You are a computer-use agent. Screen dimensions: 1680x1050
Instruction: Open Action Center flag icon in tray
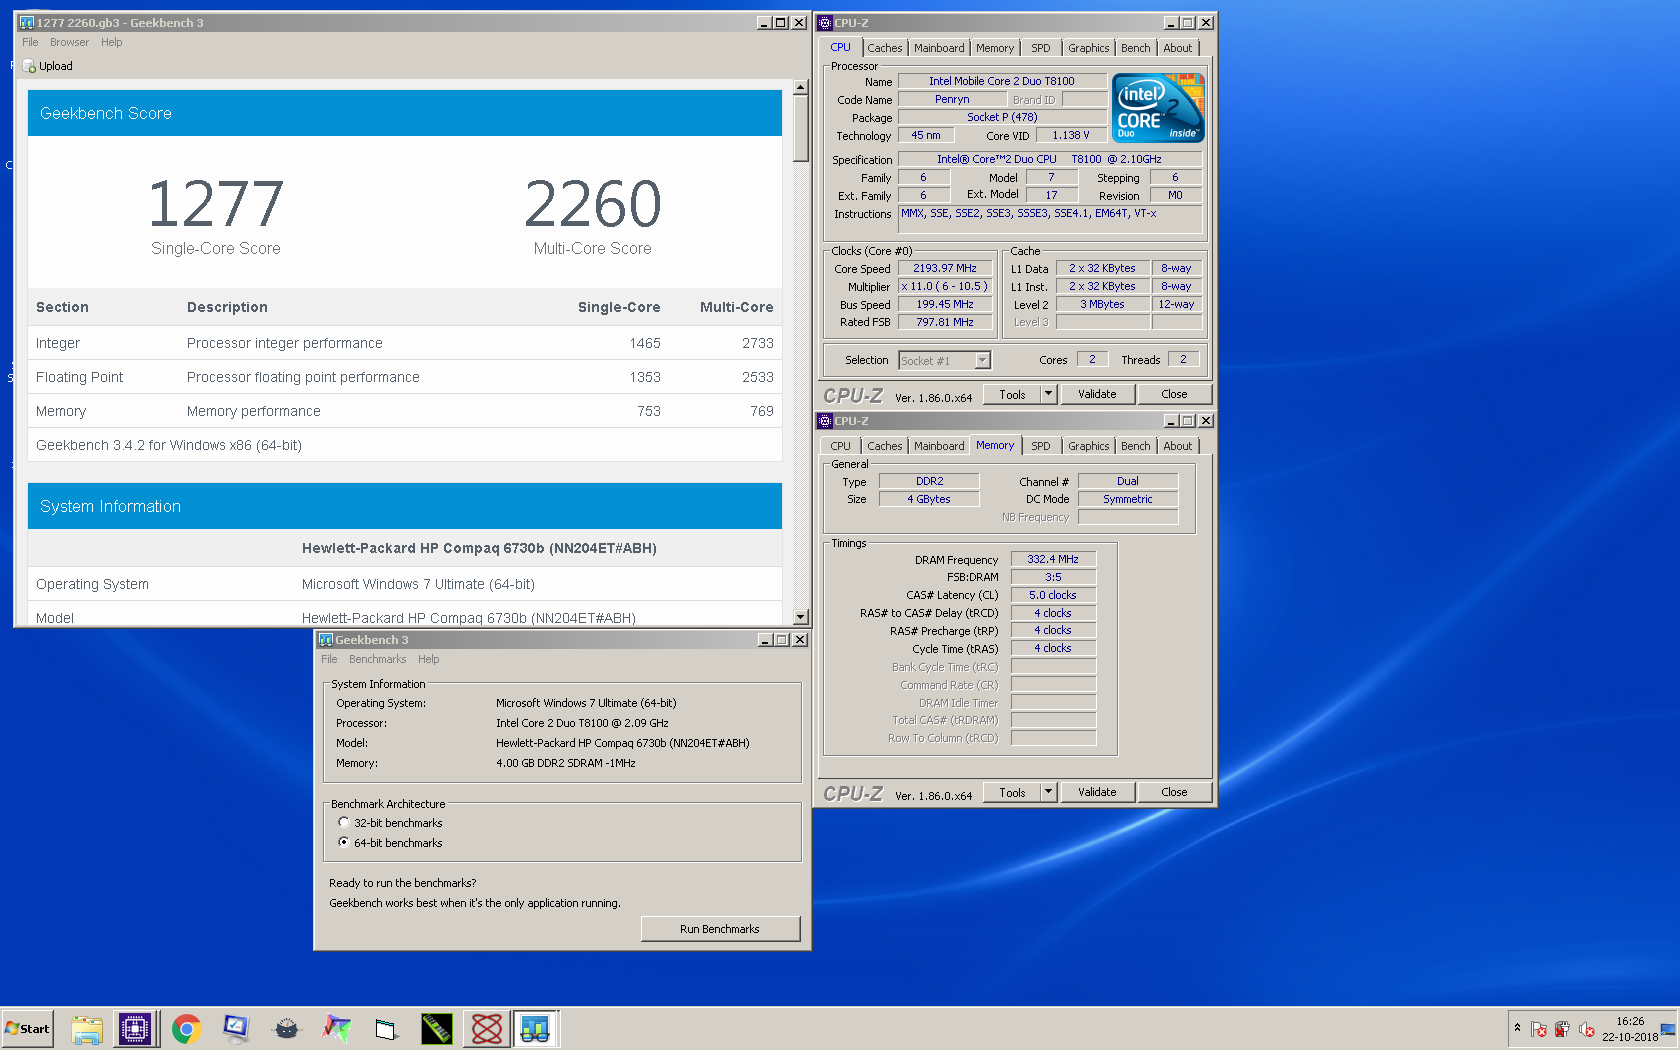(1538, 1029)
